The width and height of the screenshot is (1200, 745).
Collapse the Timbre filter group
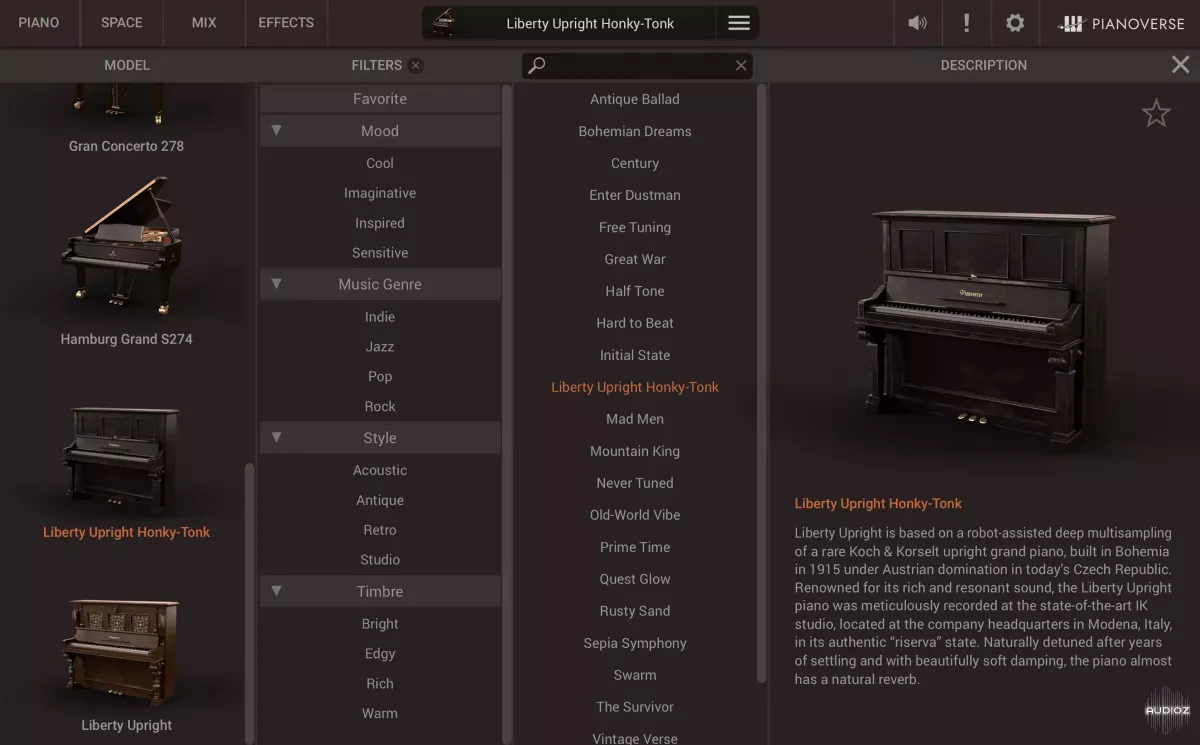point(276,591)
